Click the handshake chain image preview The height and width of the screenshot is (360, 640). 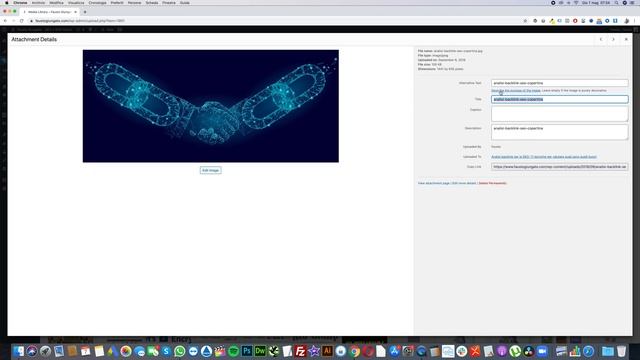[x=211, y=106]
